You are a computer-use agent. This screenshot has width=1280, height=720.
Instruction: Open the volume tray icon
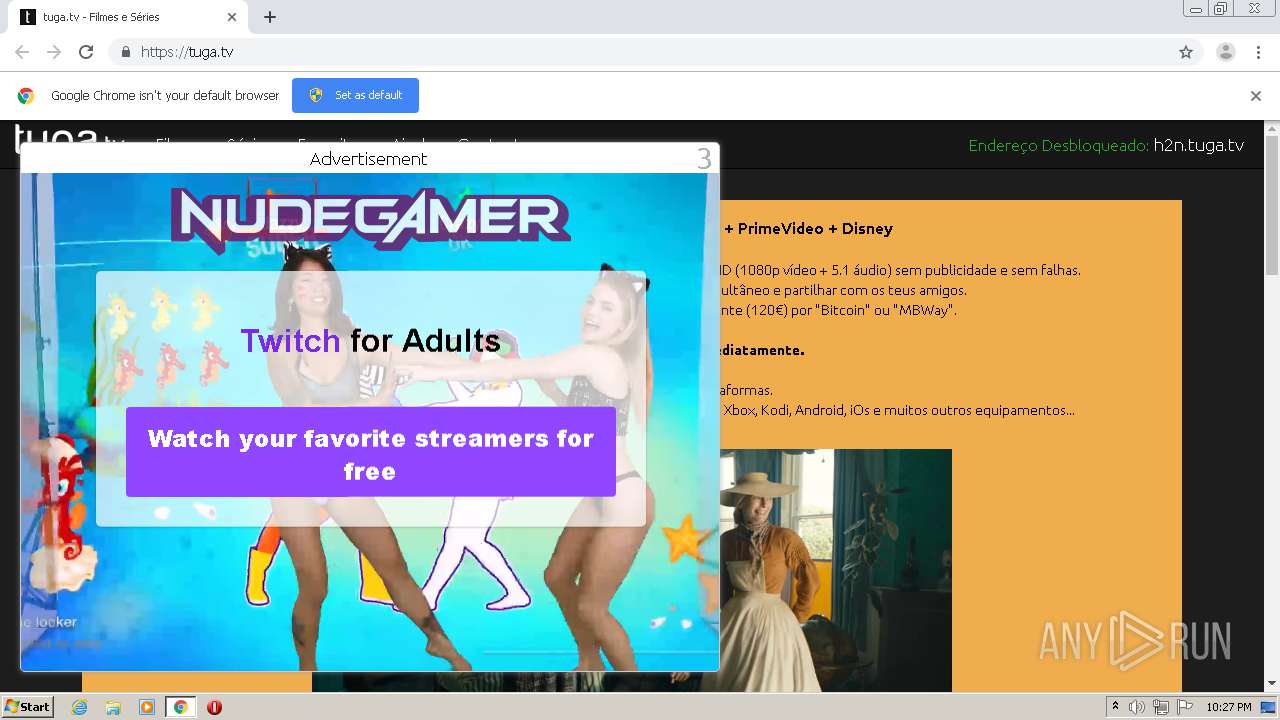tap(1137, 707)
